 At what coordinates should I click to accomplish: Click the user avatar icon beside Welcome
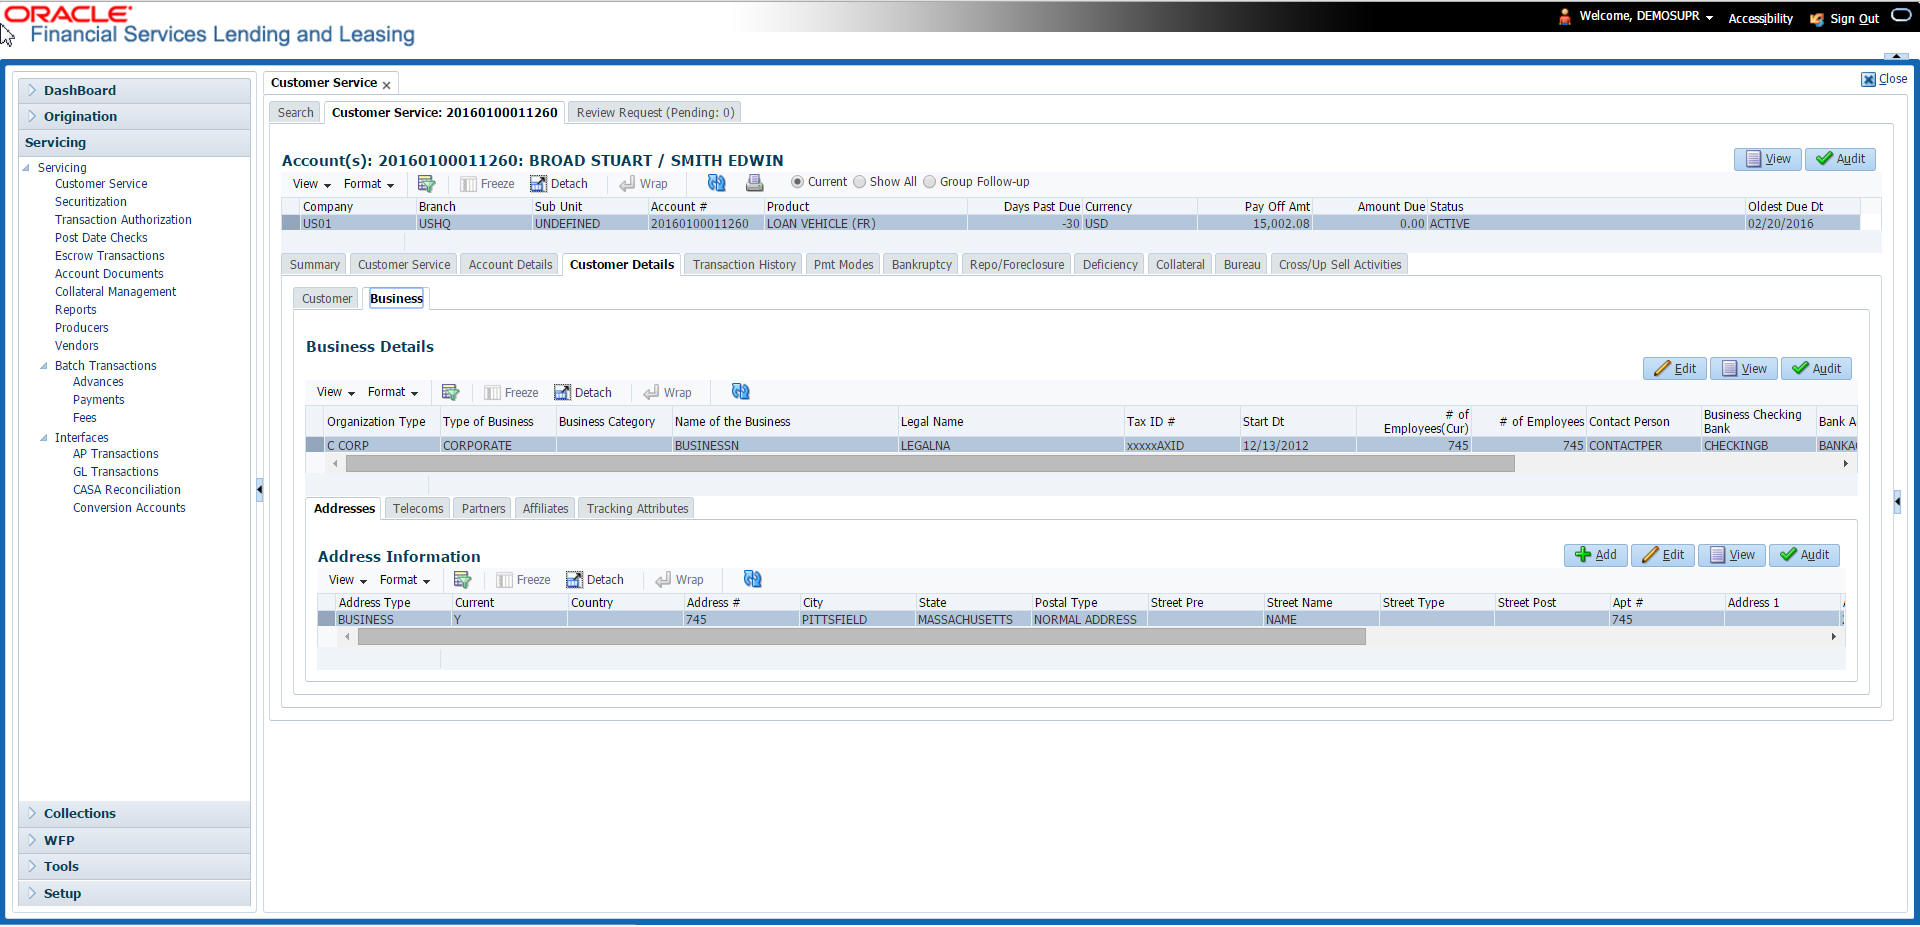[1565, 17]
